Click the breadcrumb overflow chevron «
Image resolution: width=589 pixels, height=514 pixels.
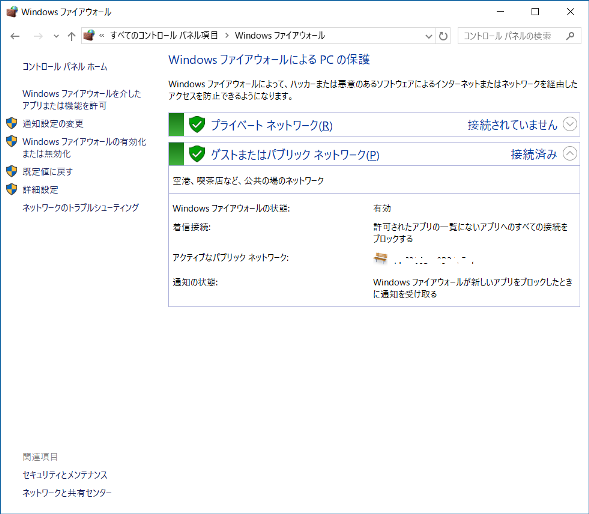pos(102,36)
